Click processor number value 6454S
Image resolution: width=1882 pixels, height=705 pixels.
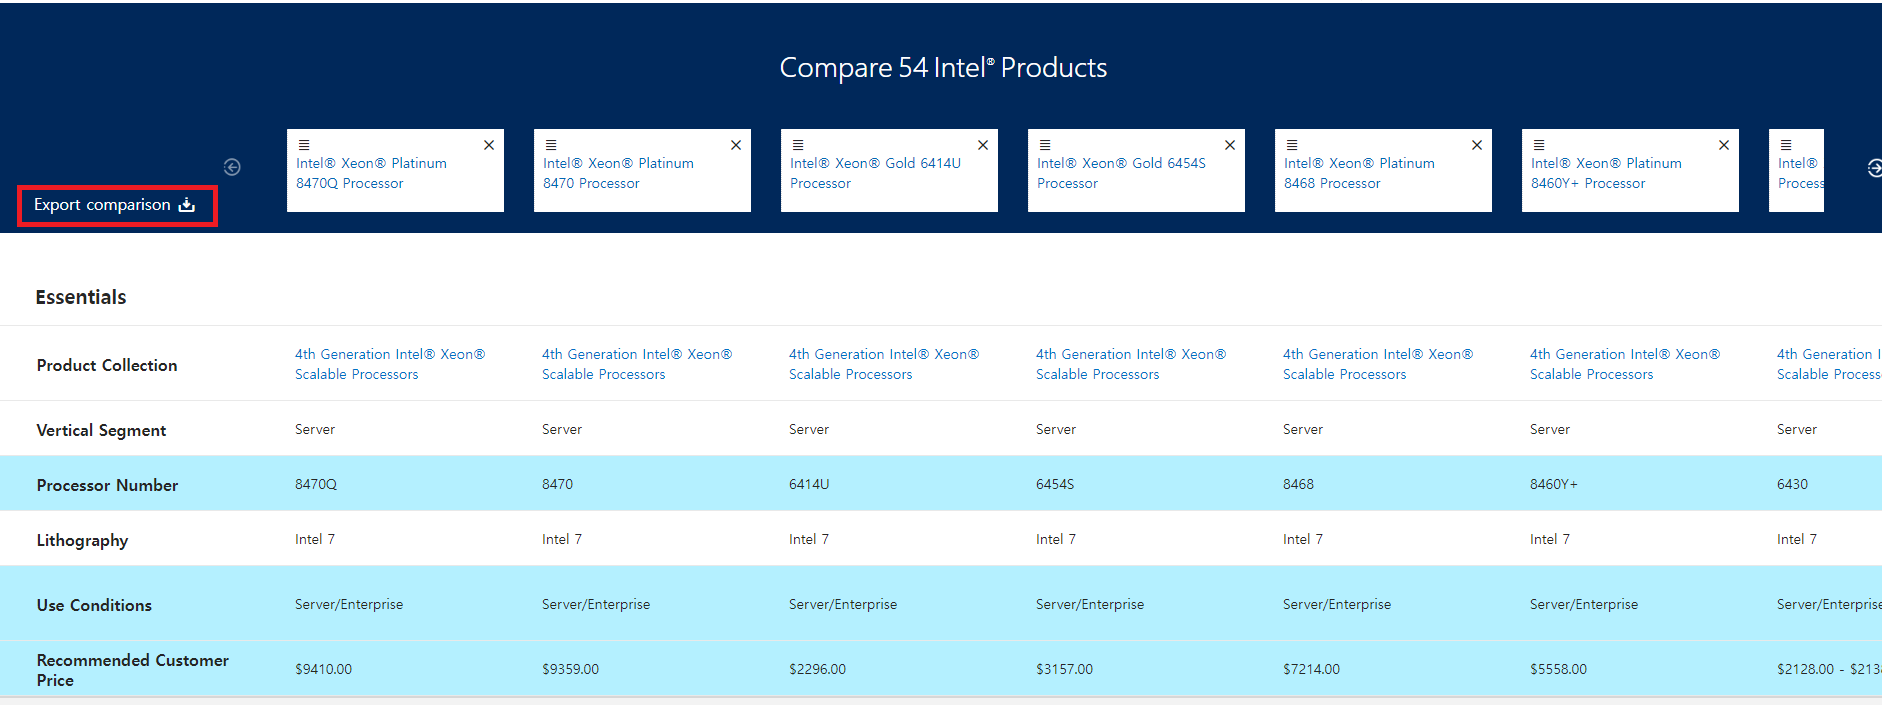1055,484
